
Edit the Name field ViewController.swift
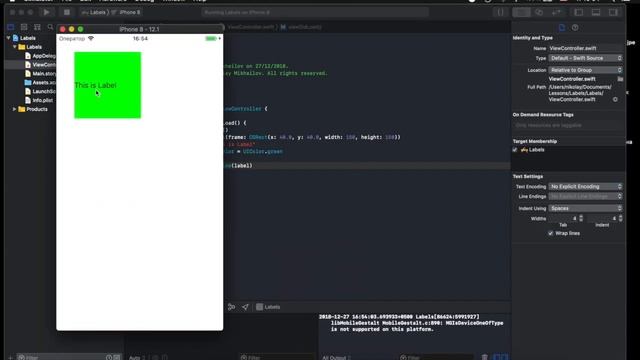point(585,48)
